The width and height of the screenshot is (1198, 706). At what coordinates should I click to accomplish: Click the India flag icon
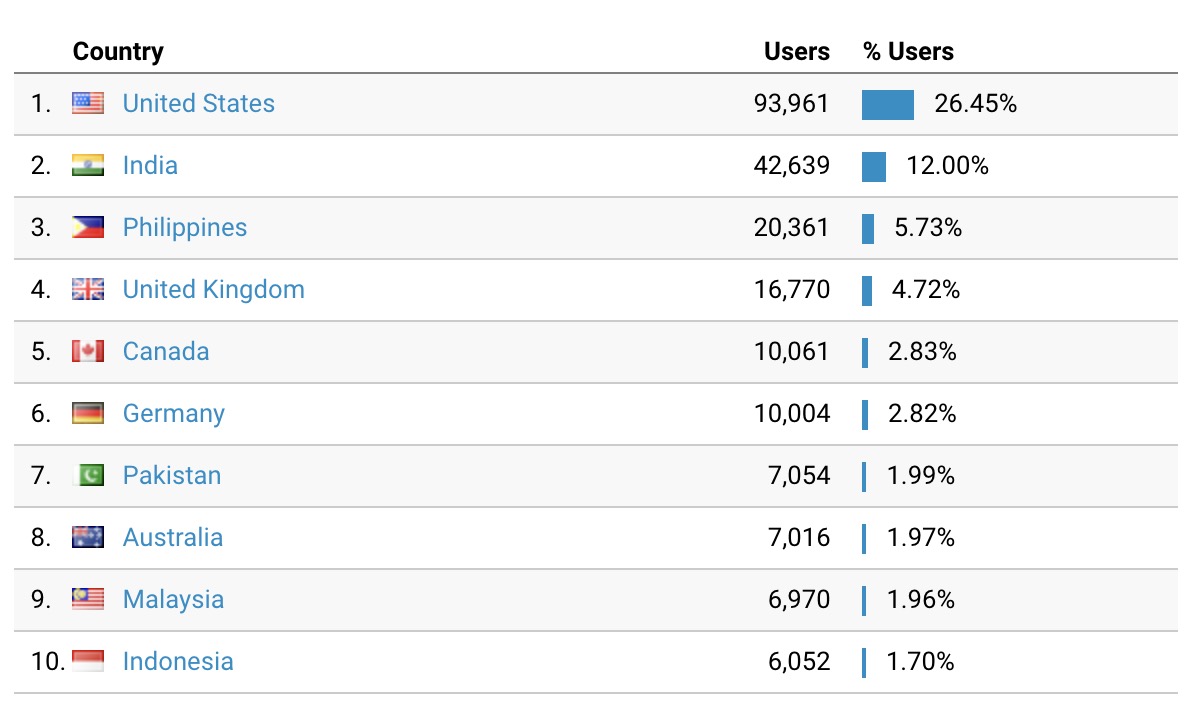click(88, 165)
